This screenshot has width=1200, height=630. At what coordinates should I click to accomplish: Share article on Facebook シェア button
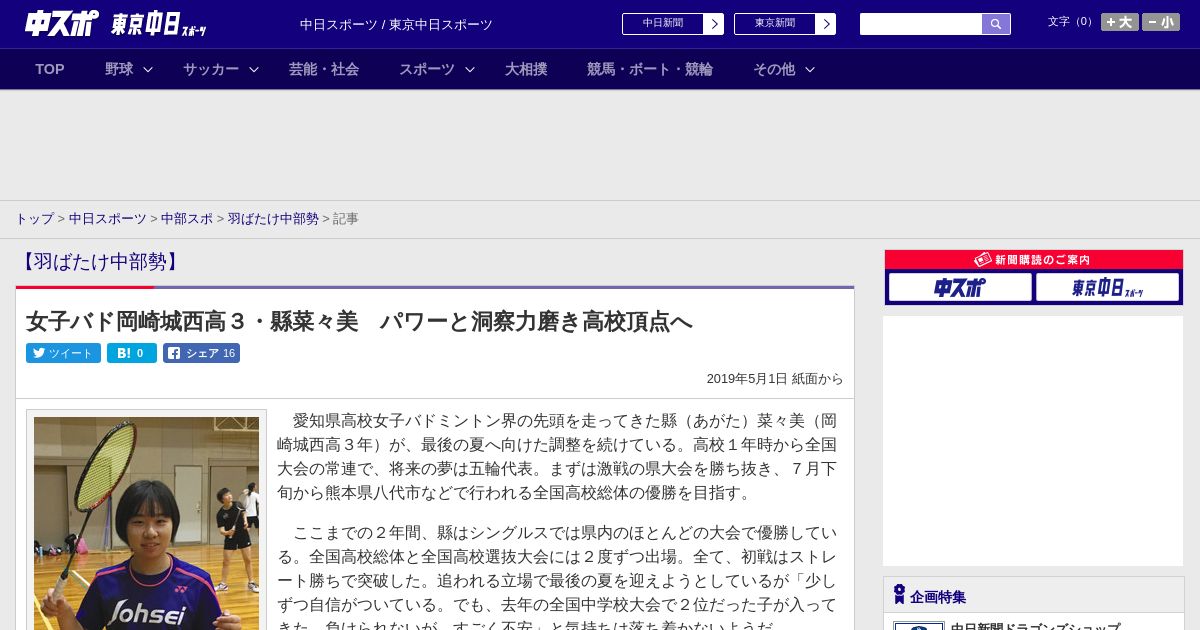201,353
